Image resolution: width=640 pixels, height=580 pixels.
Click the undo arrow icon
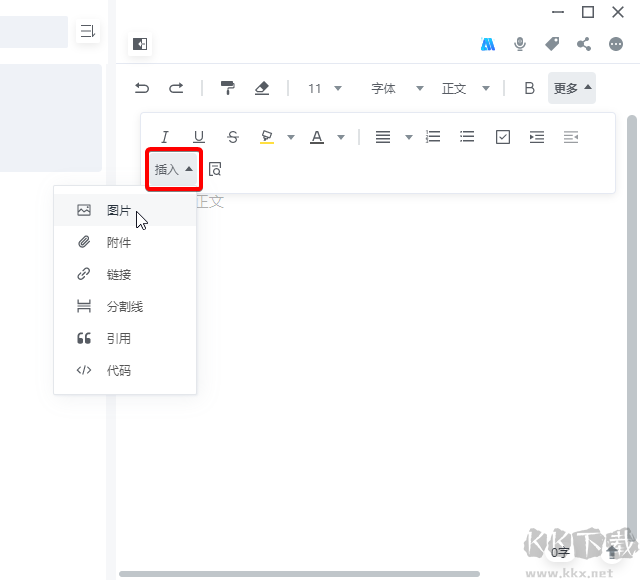142,88
